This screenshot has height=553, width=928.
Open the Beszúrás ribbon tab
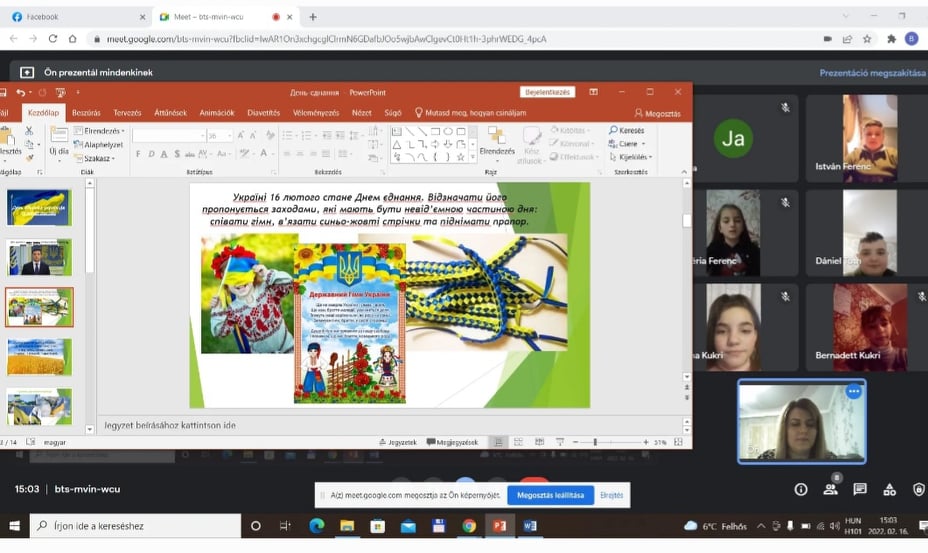click(x=86, y=113)
